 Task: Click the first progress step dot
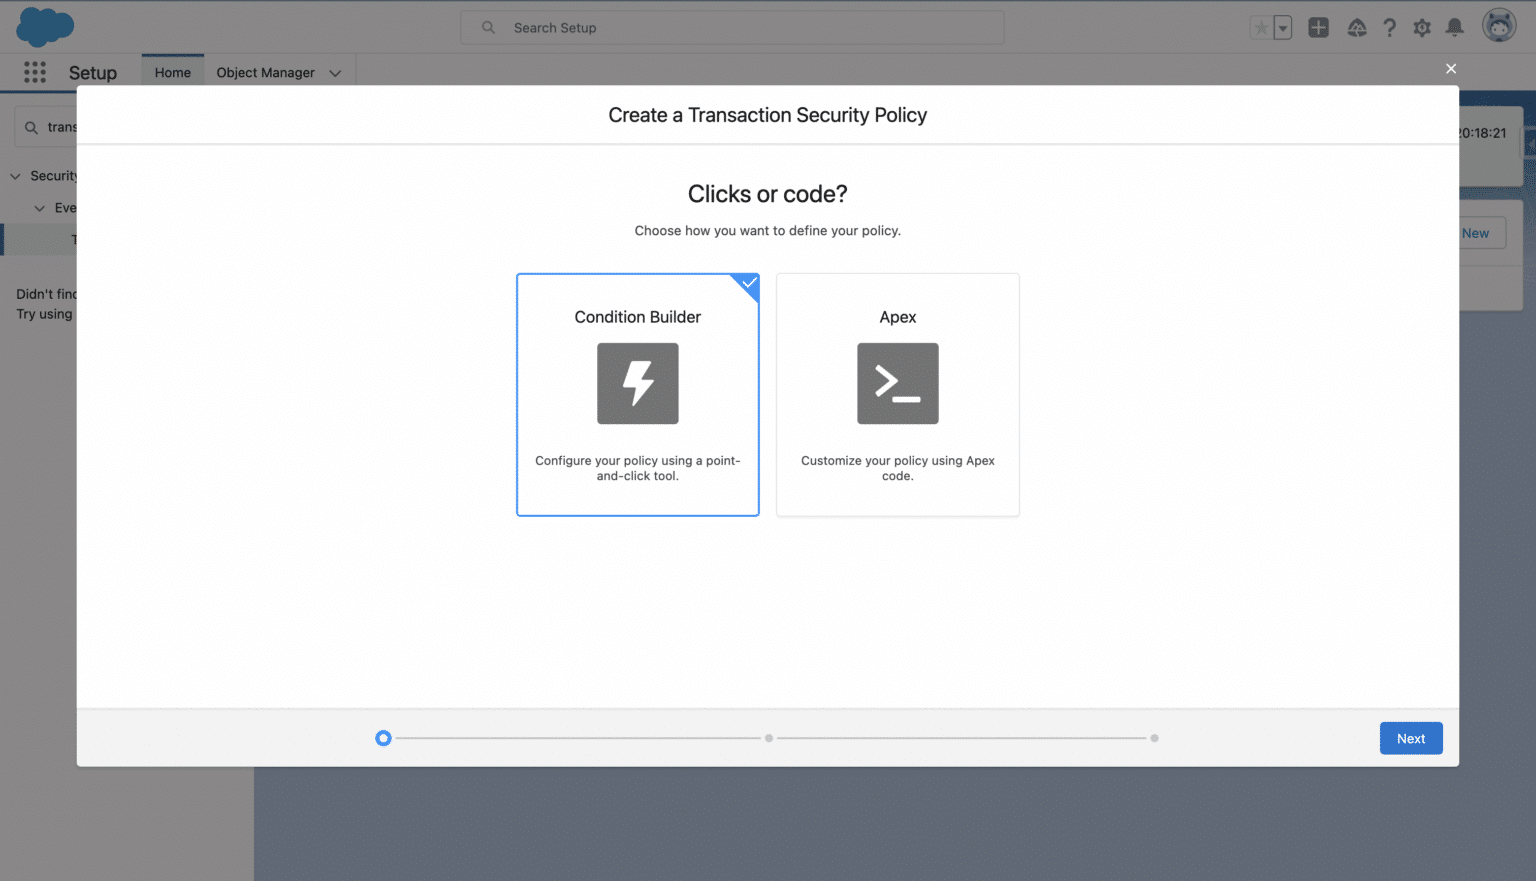[x=383, y=738]
